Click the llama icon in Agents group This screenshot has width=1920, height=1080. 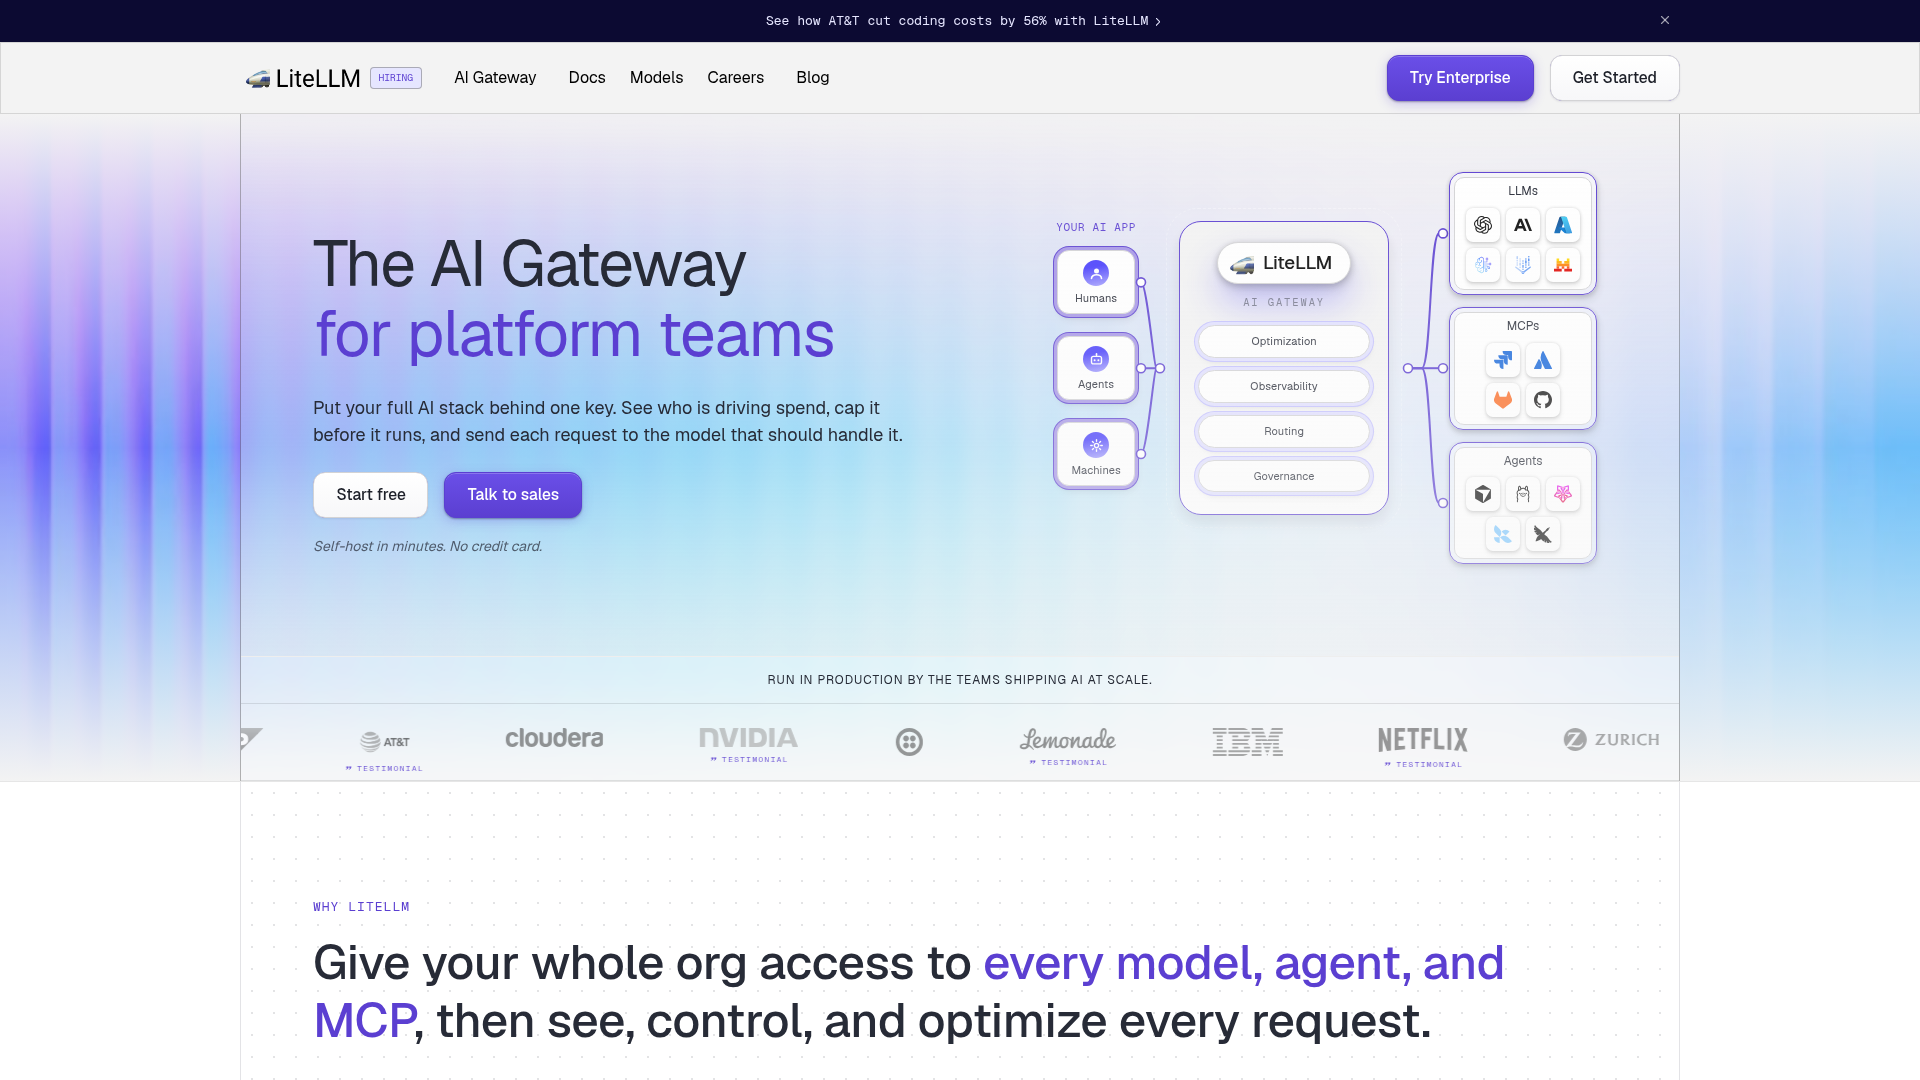click(x=1523, y=494)
